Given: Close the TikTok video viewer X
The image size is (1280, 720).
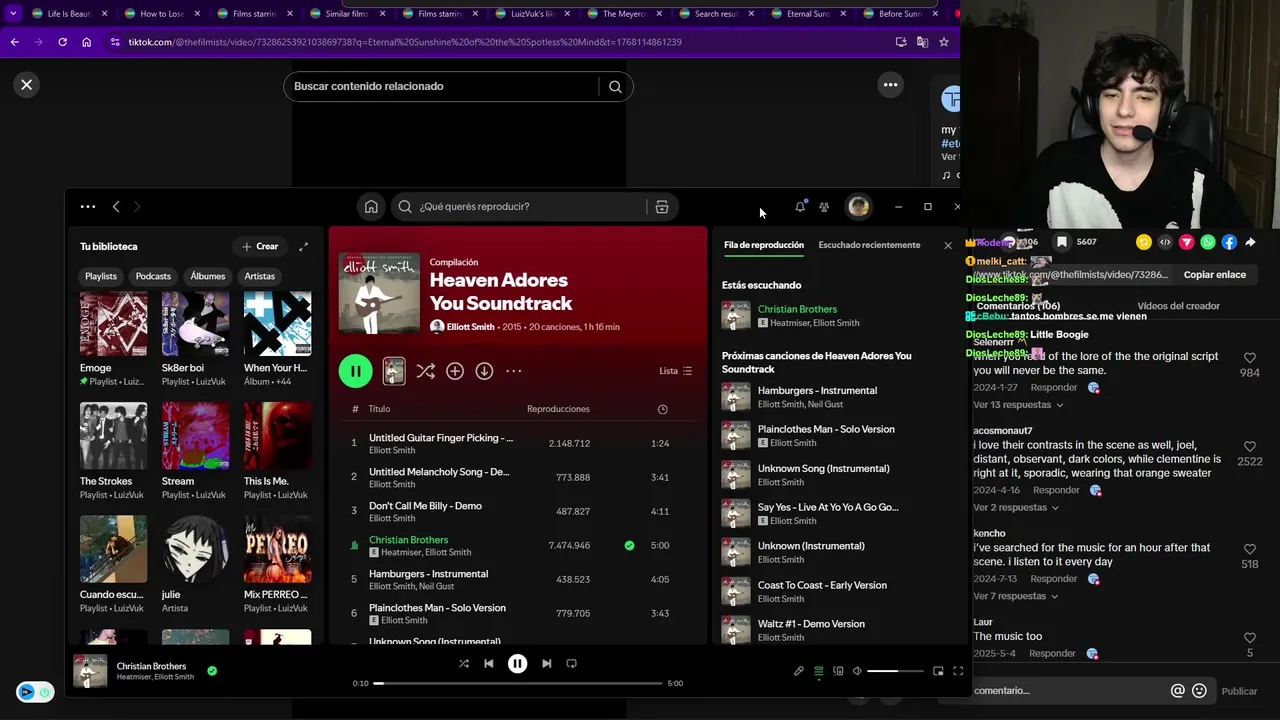Looking at the screenshot, I should [x=27, y=85].
